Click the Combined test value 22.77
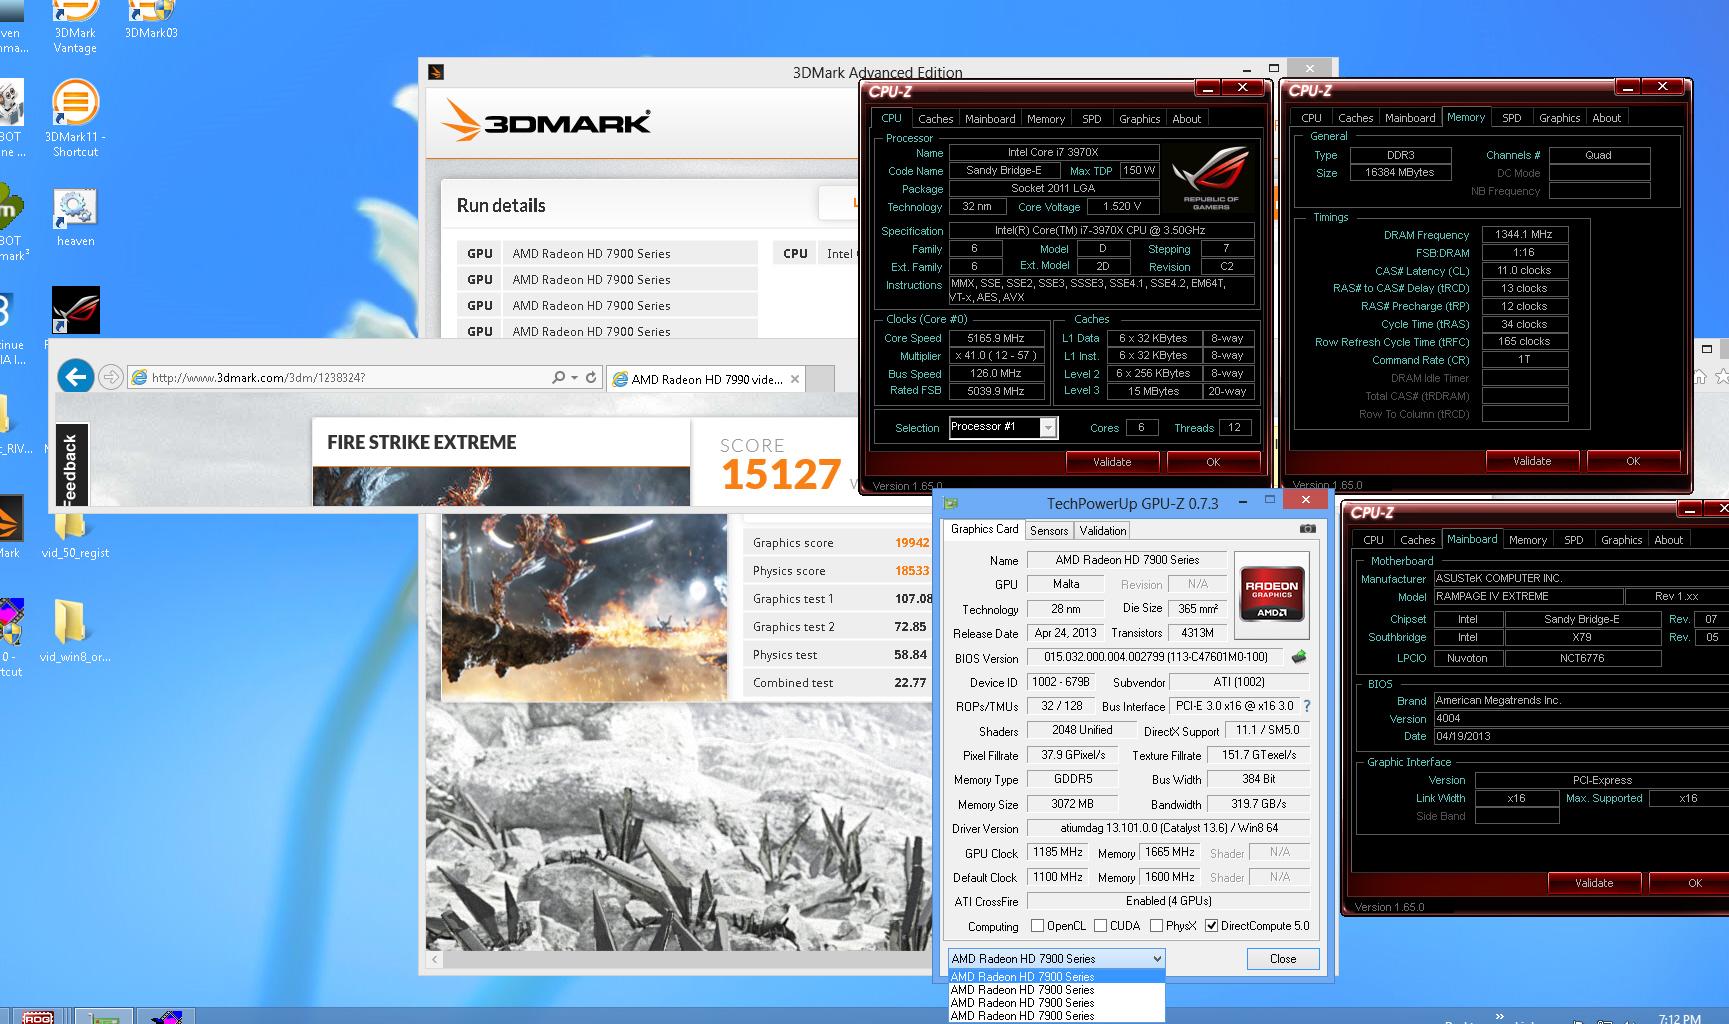This screenshot has width=1729, height=1024. 910,683
